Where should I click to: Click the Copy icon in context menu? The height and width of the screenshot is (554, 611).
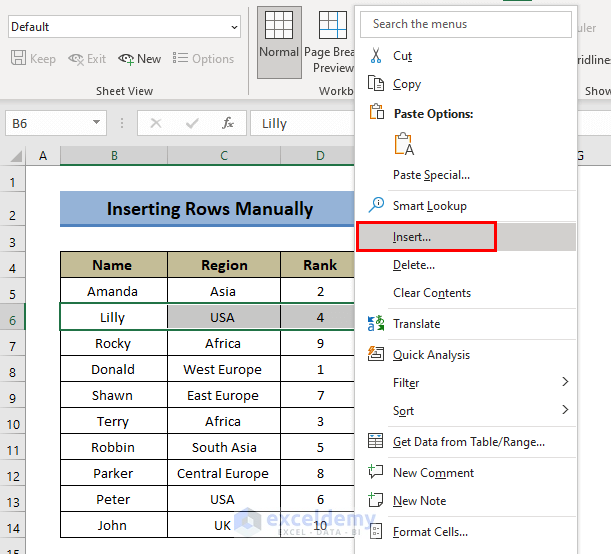[x=376, y=84]
